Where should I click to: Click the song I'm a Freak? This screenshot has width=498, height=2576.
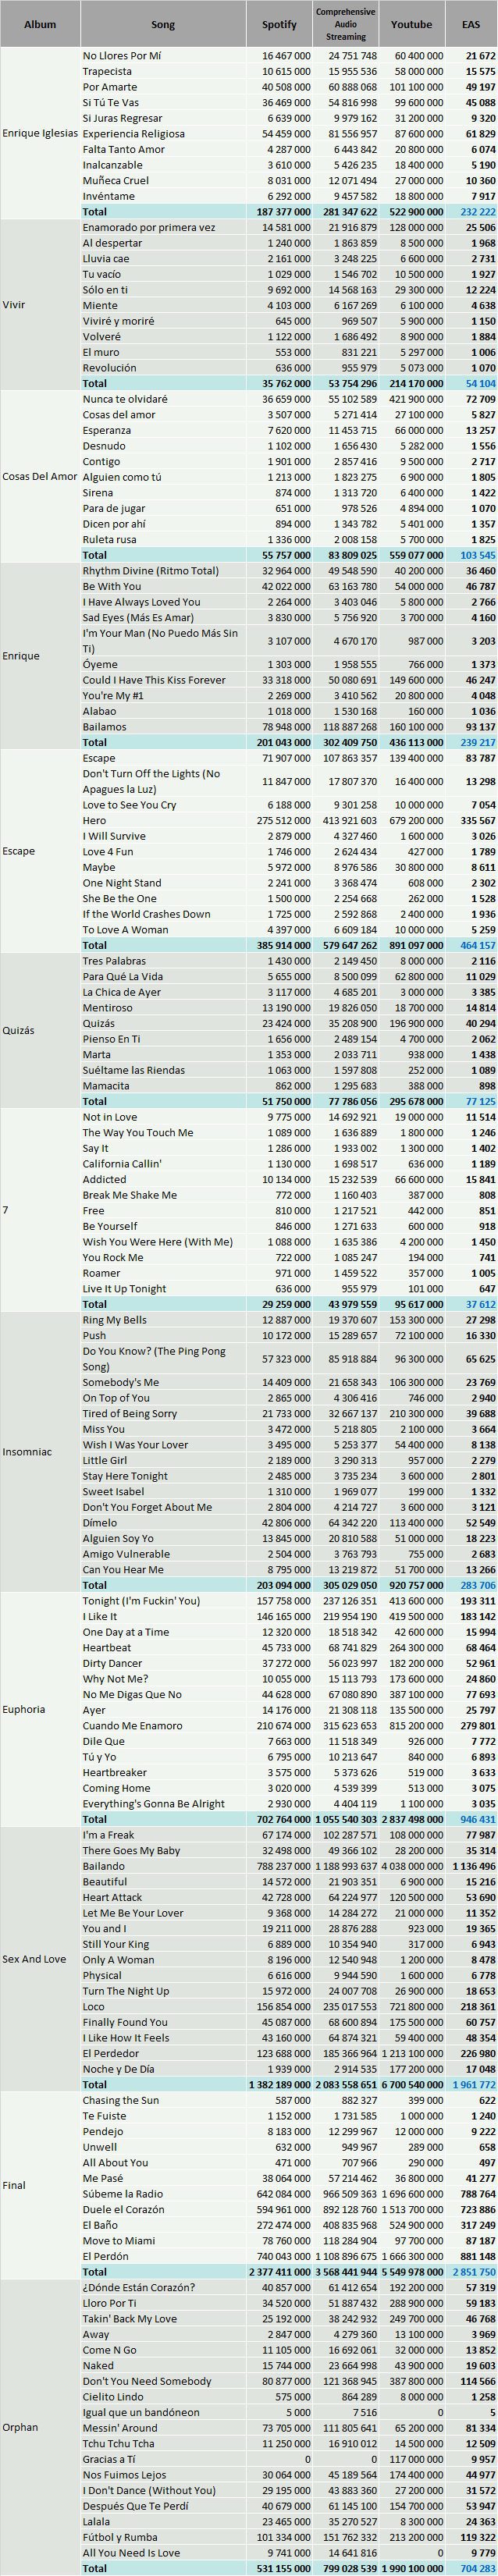(108, 1834)
